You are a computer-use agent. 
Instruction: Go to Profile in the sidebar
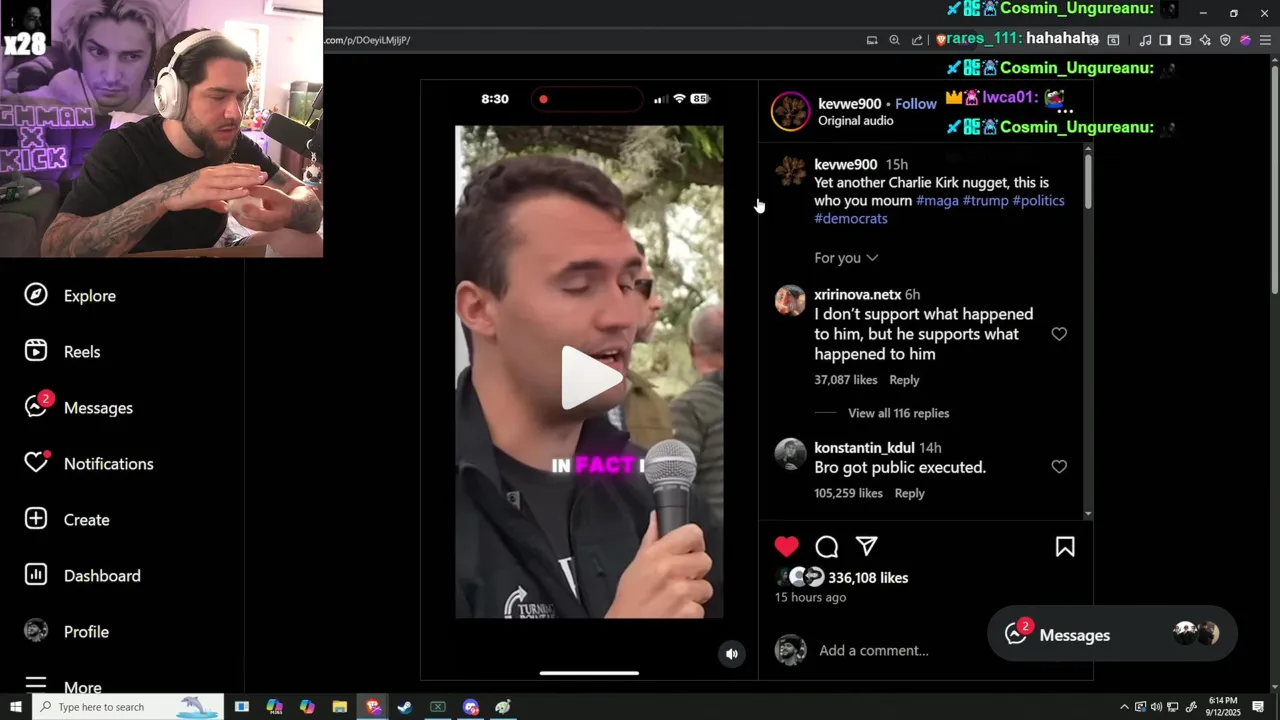(66, 632)
